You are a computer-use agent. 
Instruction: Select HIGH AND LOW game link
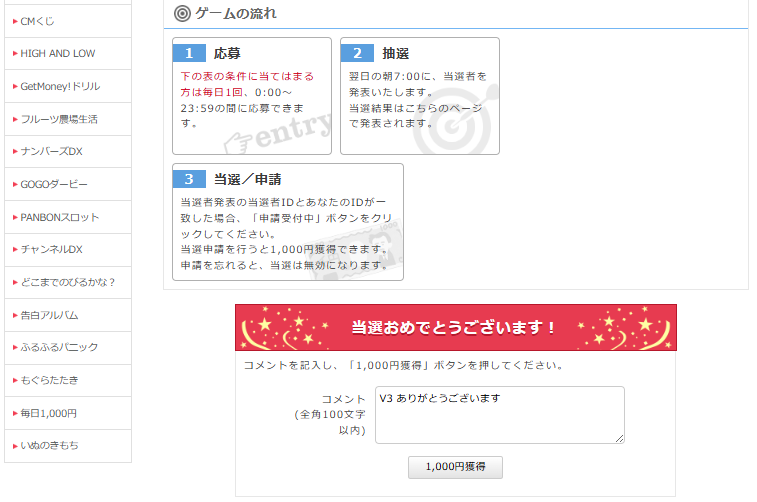pos(58,54)
